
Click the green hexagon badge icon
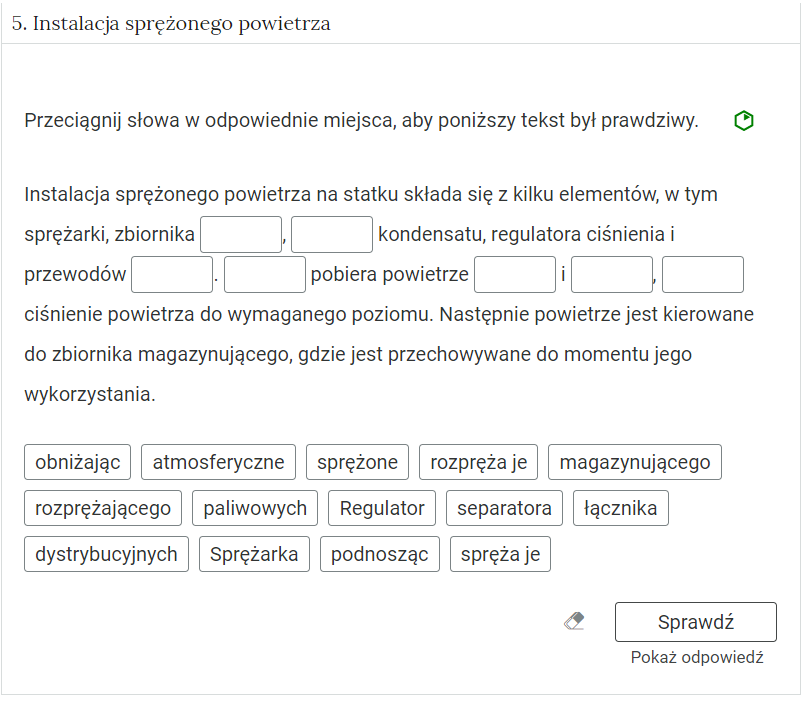coord(744,120)
